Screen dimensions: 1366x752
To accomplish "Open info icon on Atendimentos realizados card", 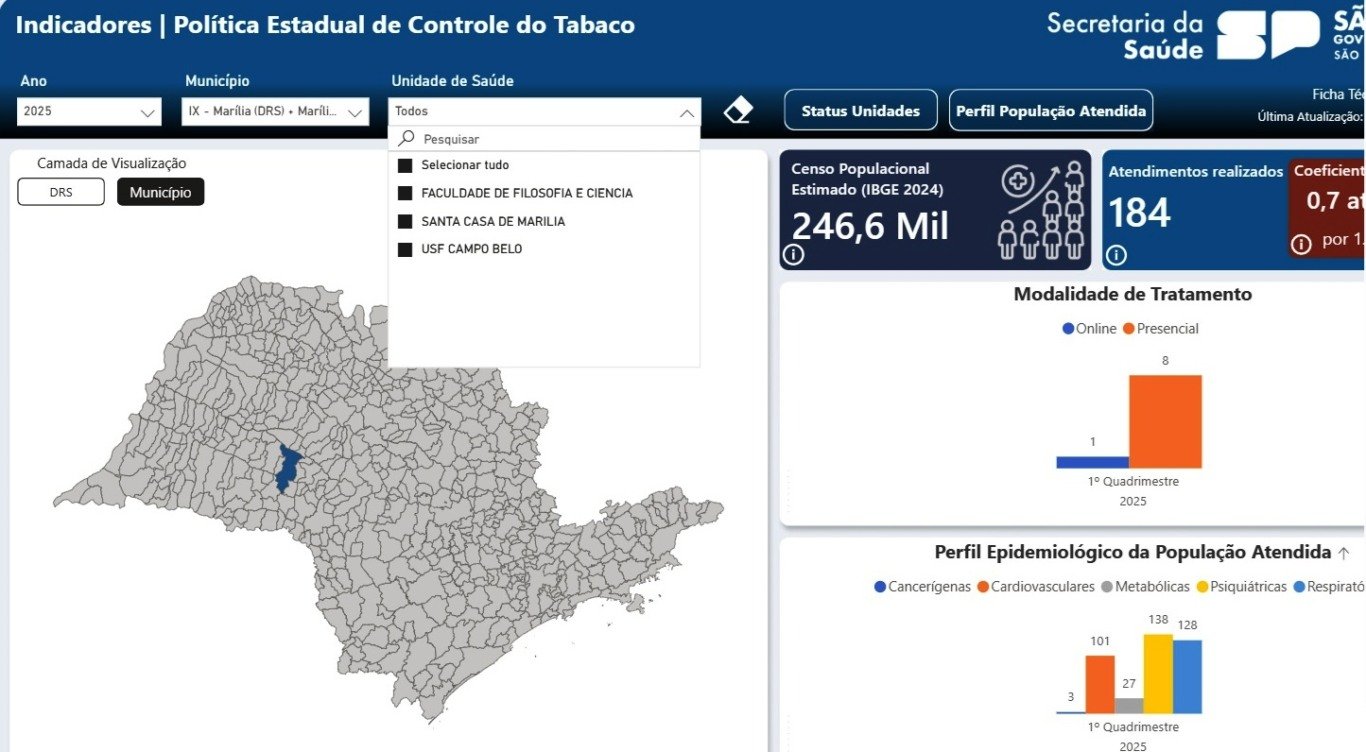I will pos(1117,255).
